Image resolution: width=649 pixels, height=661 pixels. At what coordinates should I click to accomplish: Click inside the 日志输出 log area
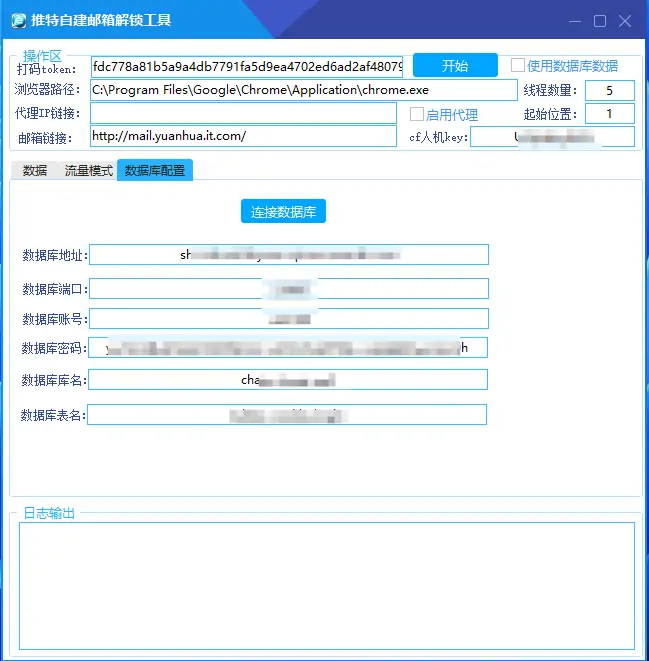tap(327, 586)
